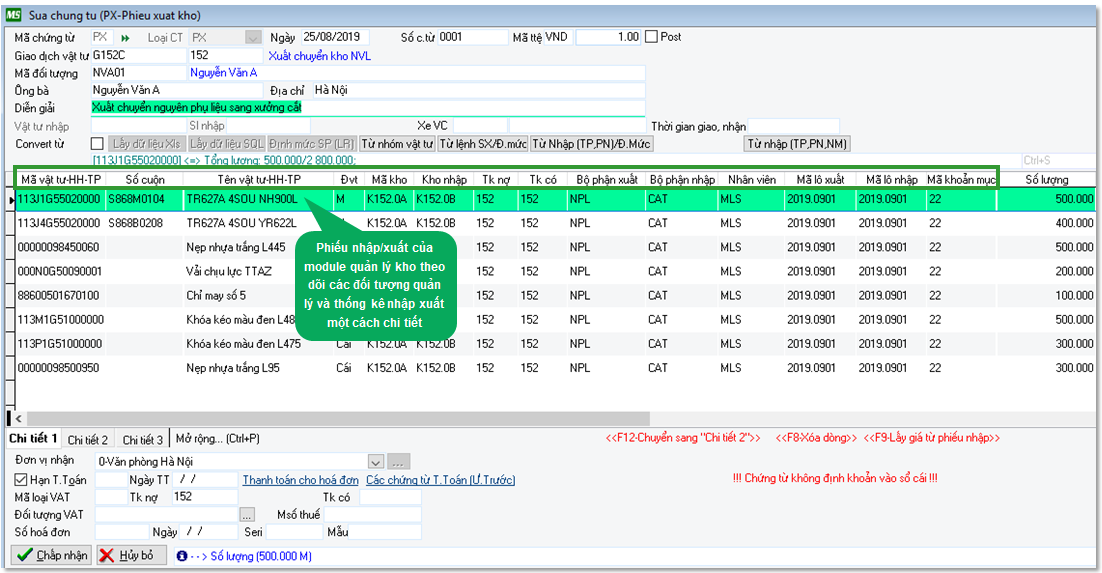Viewport: 1102px width, 573px height.
Task: Click cell Chỉ may số 5
Action: coord(216,295)
